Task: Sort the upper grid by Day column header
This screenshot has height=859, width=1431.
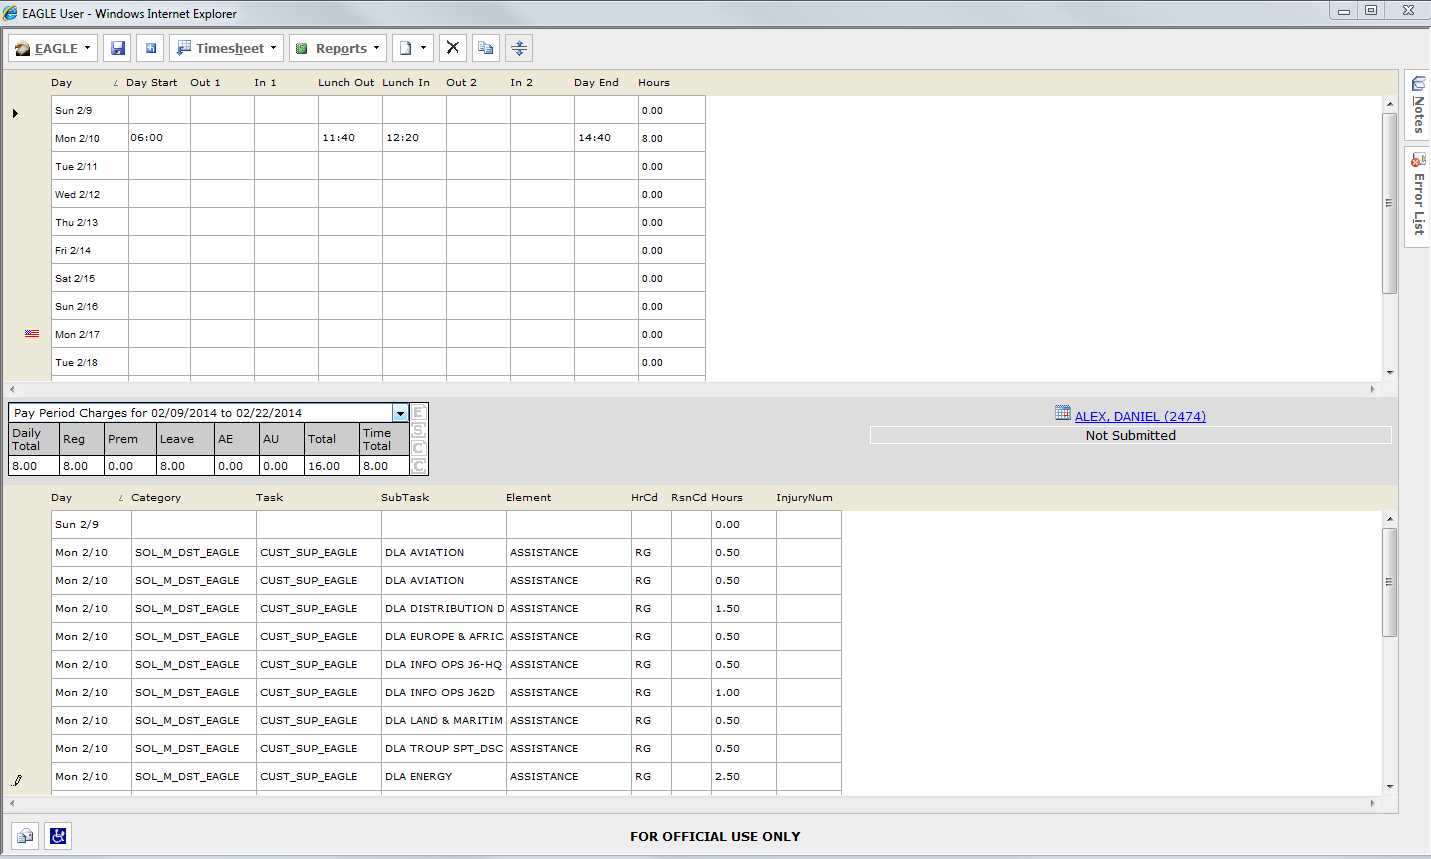Action: click(62, 83)
